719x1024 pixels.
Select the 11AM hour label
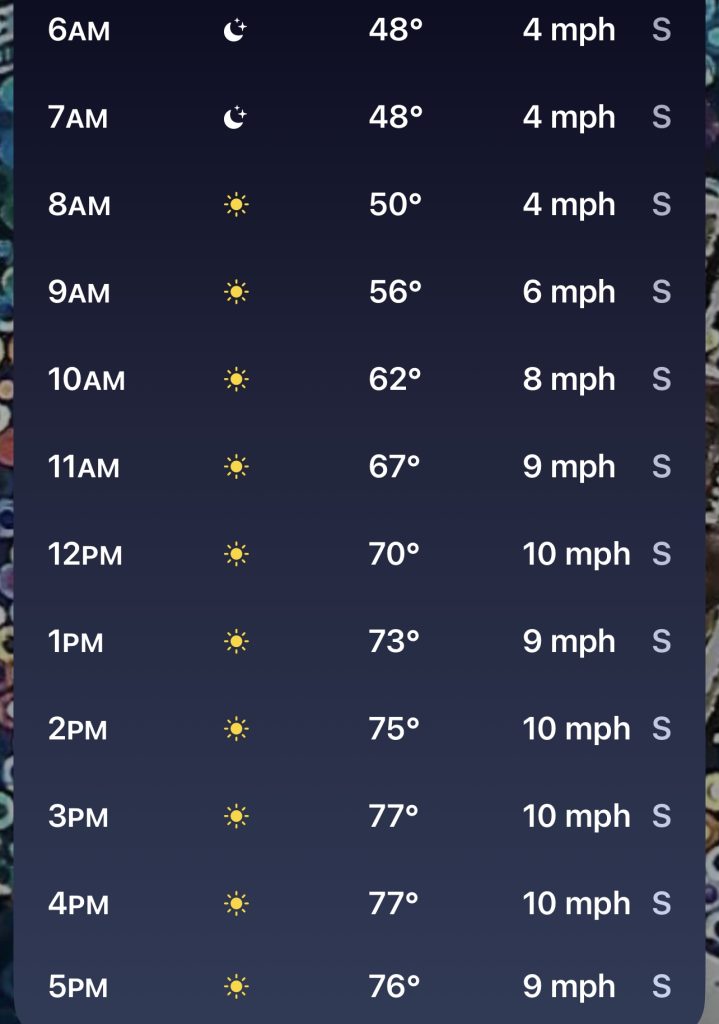pos(84,467)
